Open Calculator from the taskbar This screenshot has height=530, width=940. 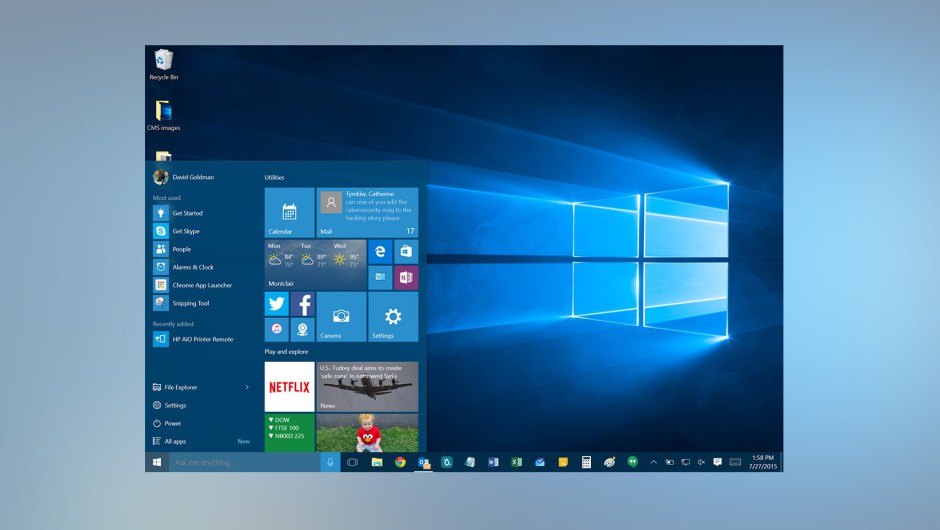click(586, 462)
